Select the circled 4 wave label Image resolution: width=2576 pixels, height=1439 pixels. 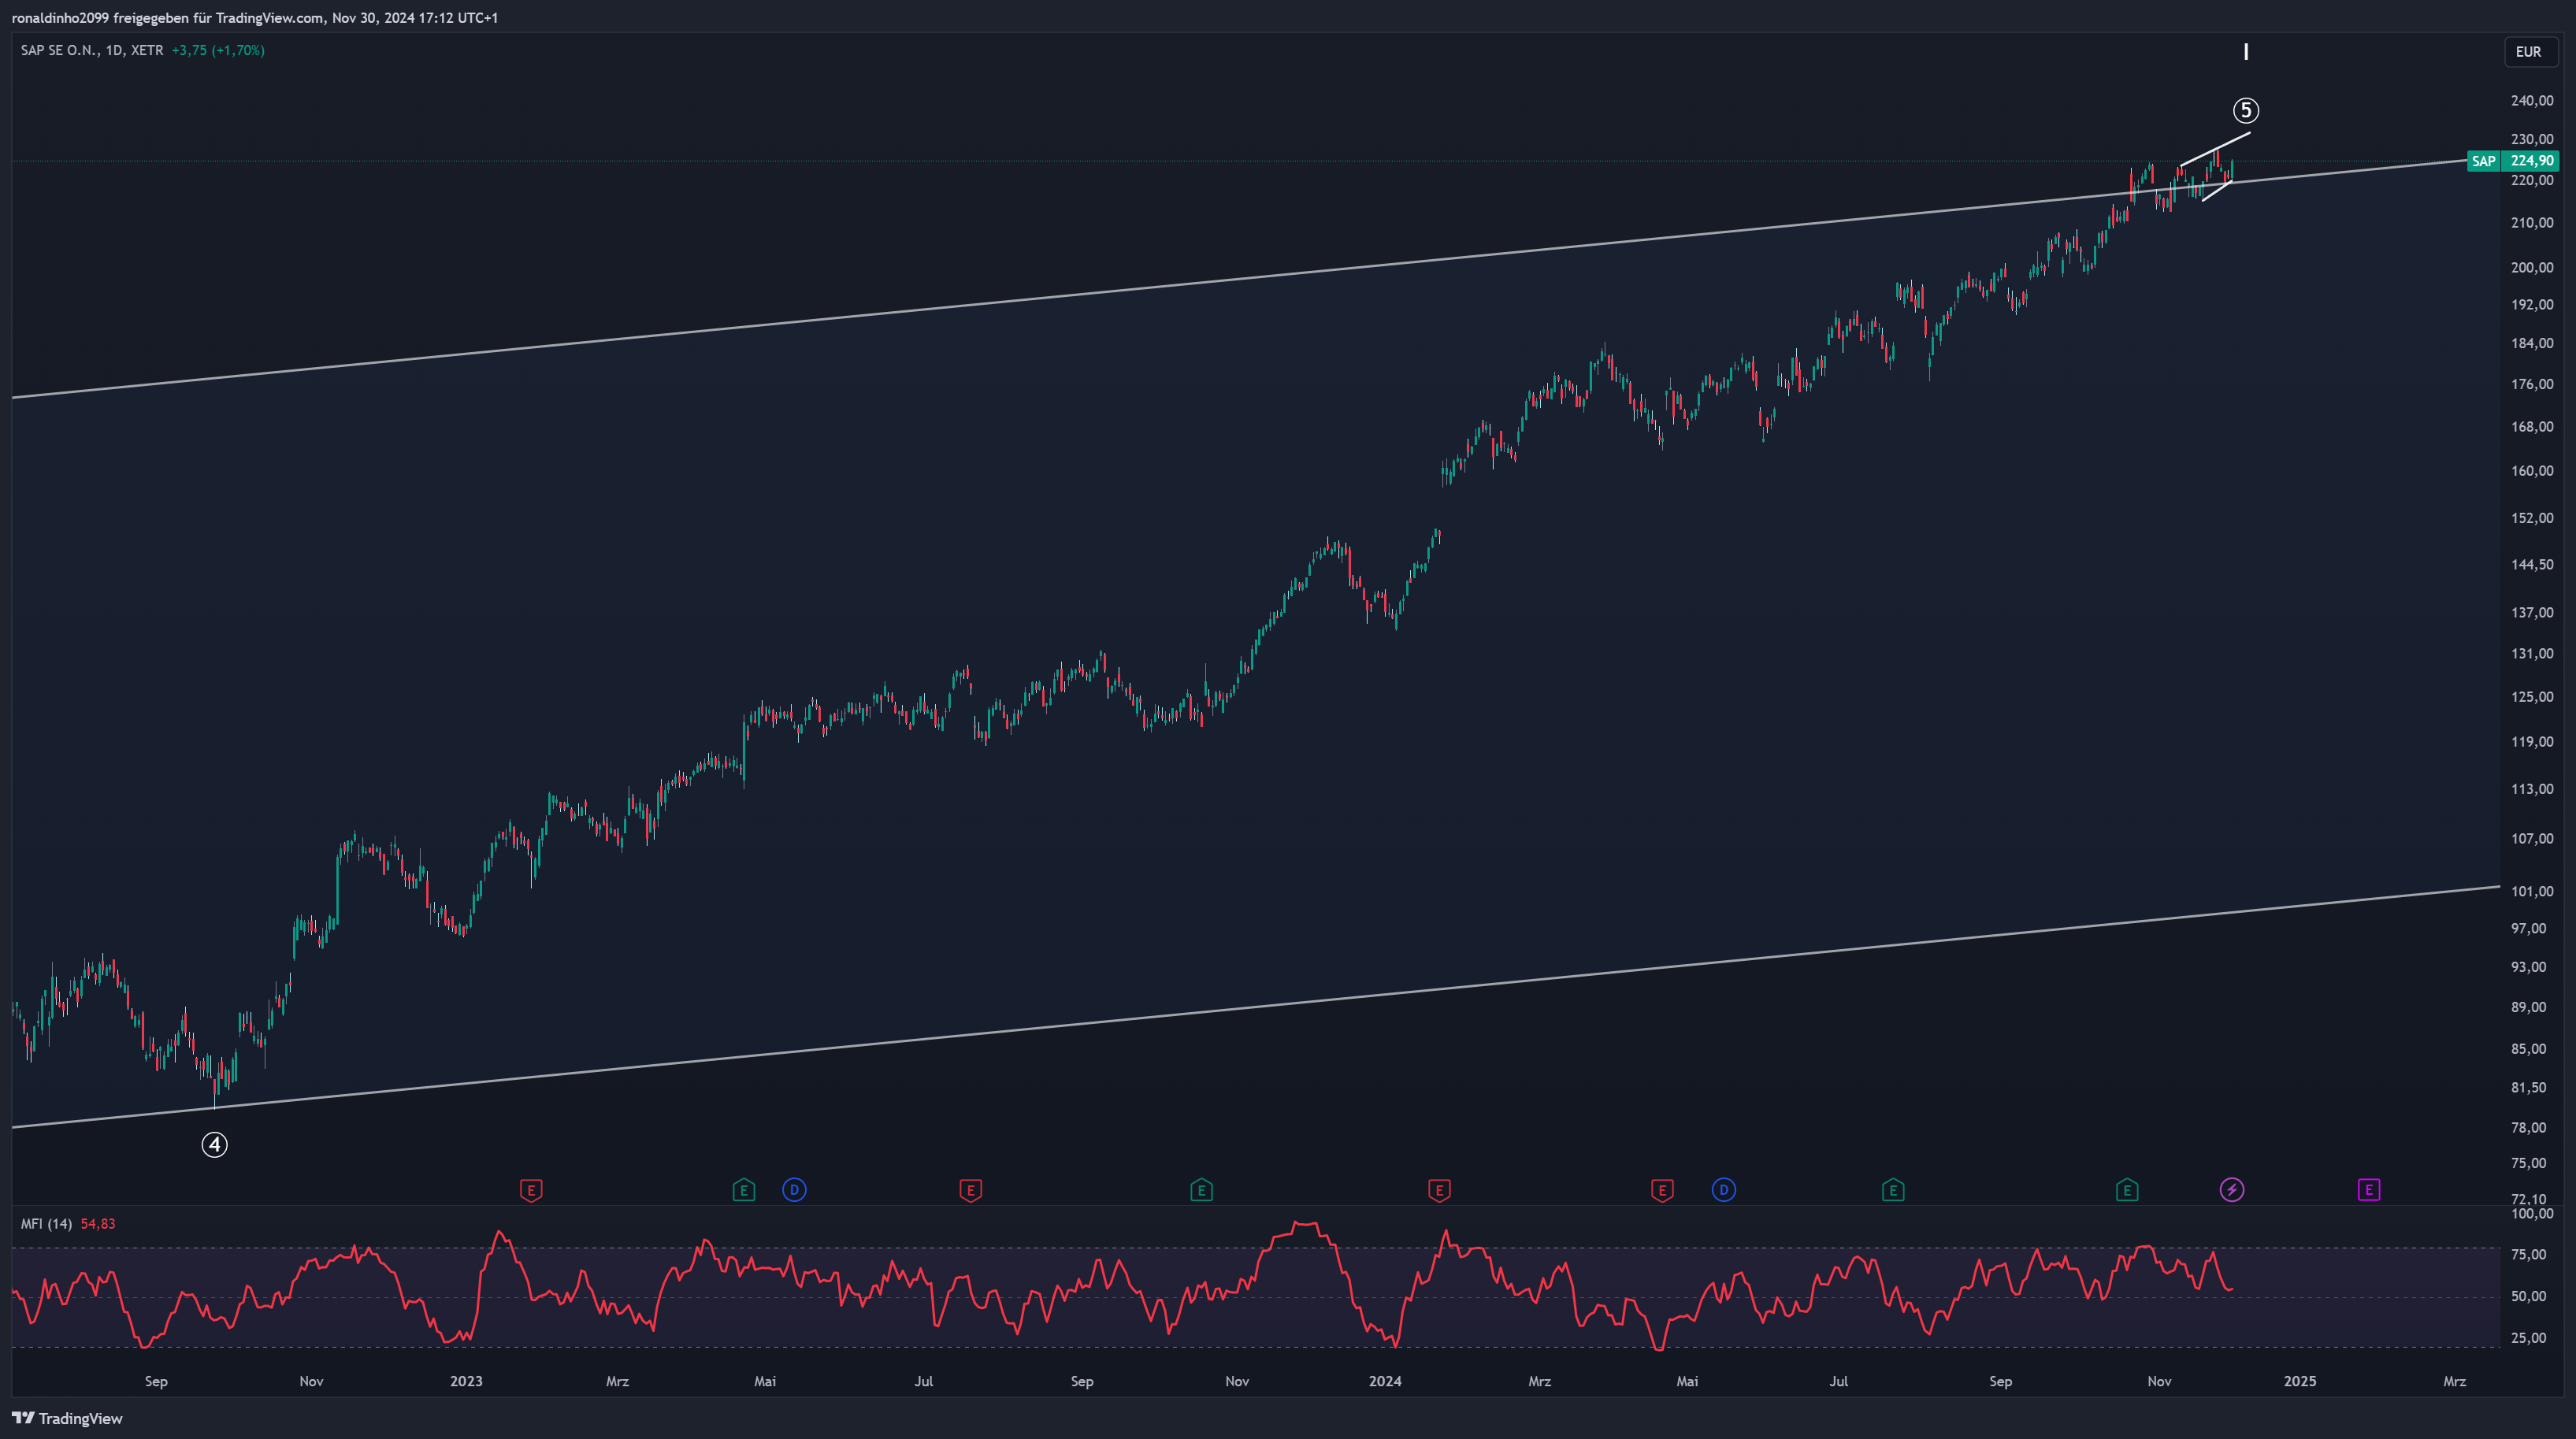click(x=215, y=1145)
